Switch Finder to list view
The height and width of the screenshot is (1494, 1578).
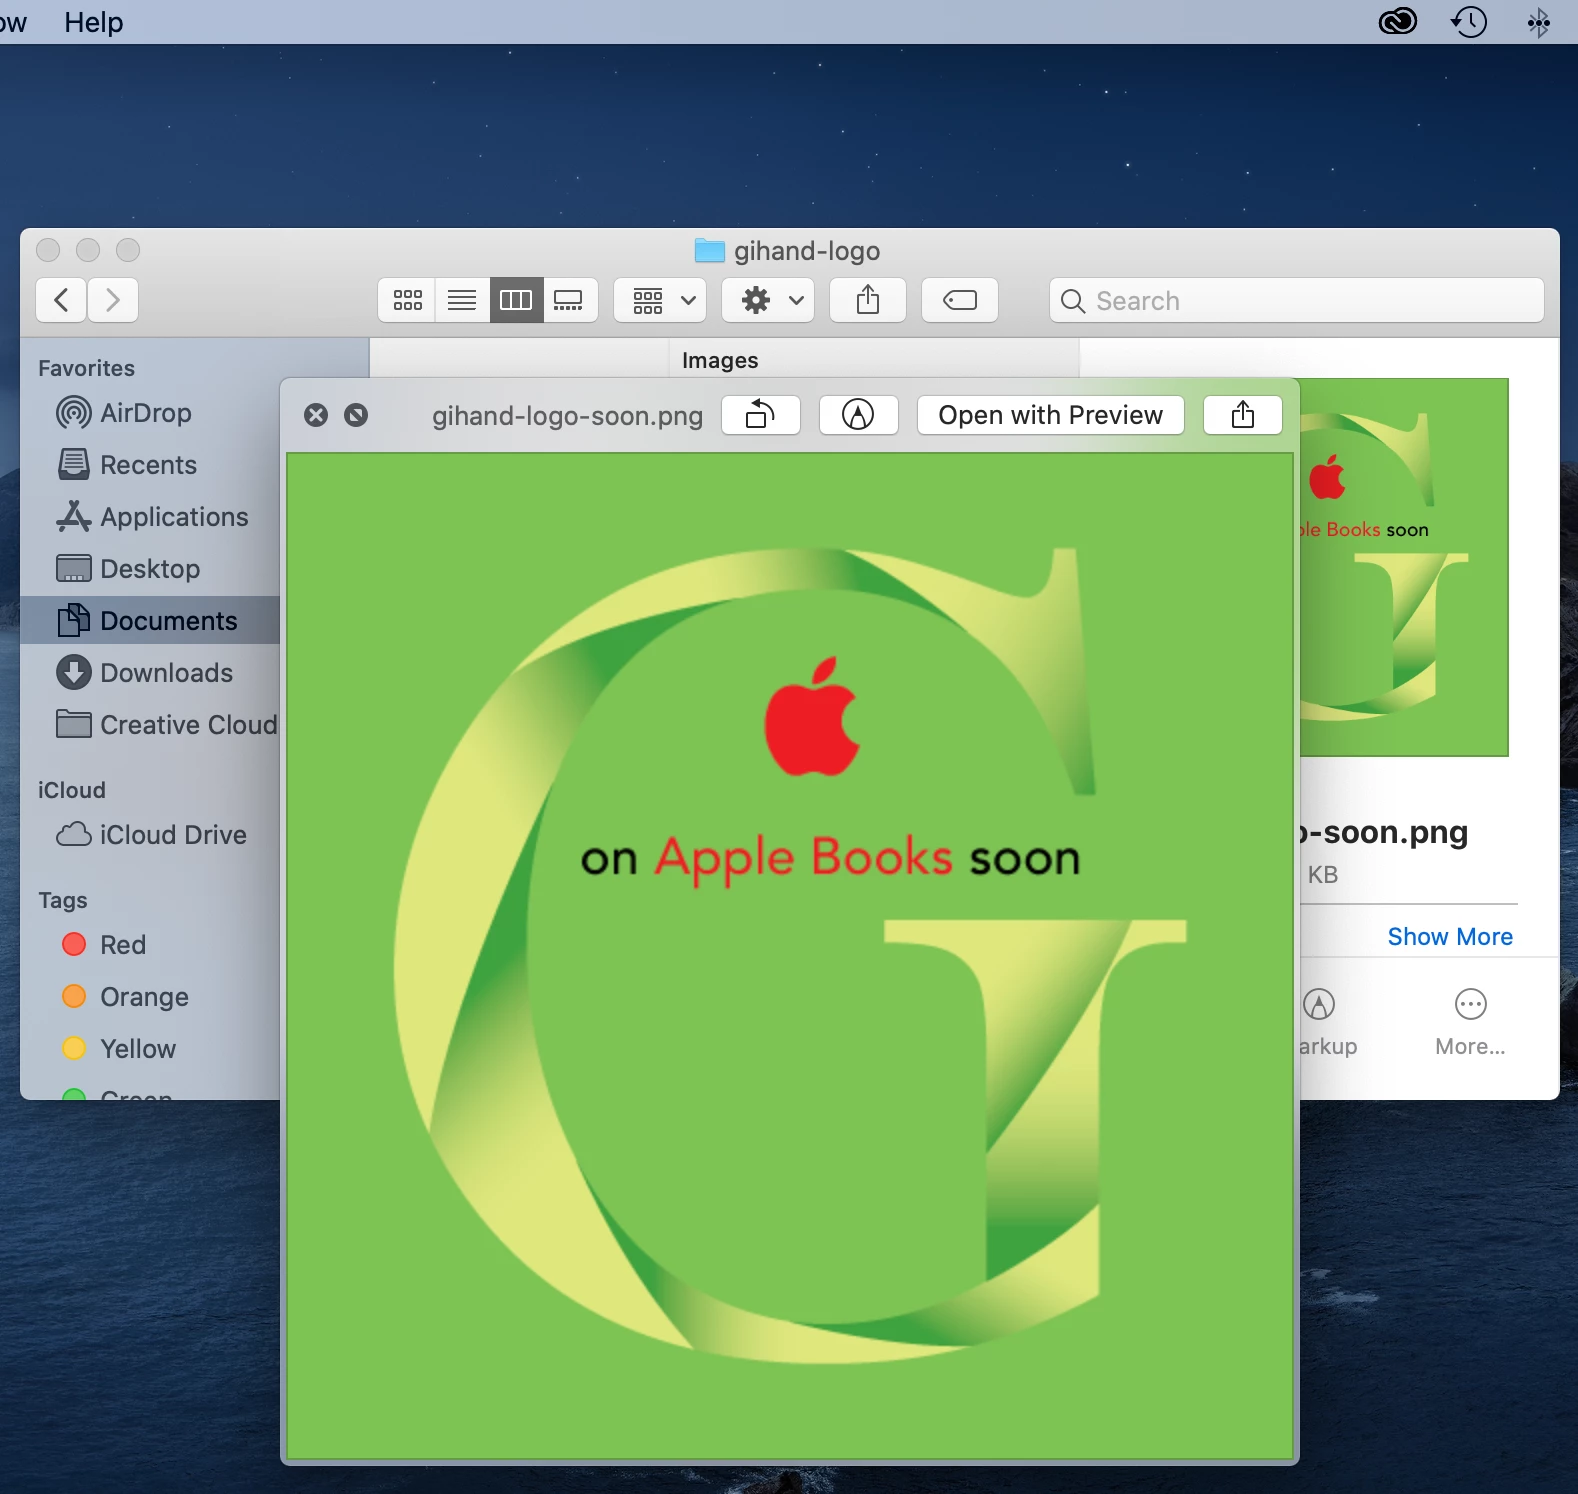(462, 300)
